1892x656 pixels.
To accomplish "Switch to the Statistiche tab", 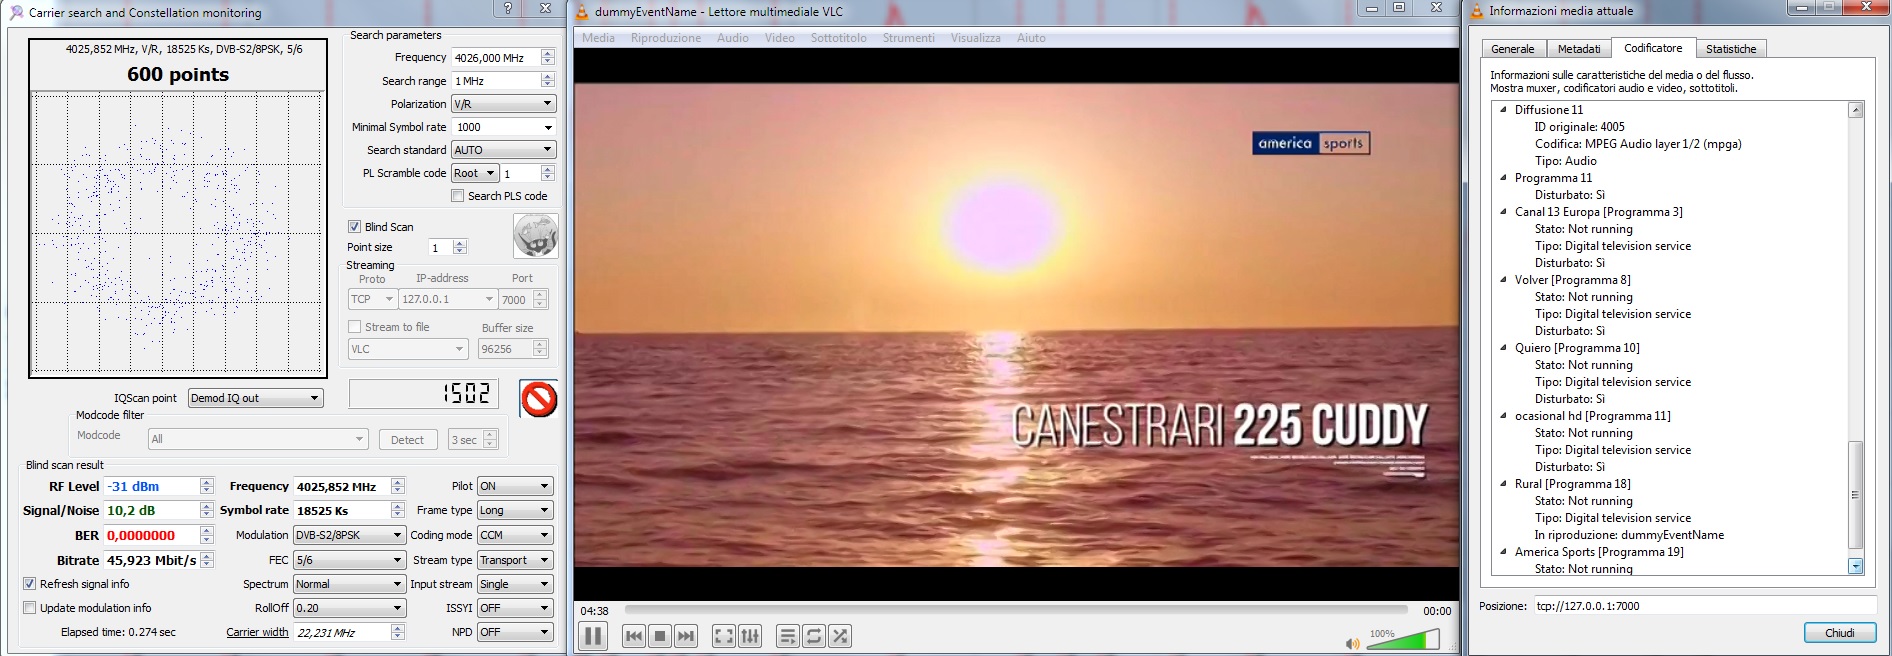I will point(1731,49).
